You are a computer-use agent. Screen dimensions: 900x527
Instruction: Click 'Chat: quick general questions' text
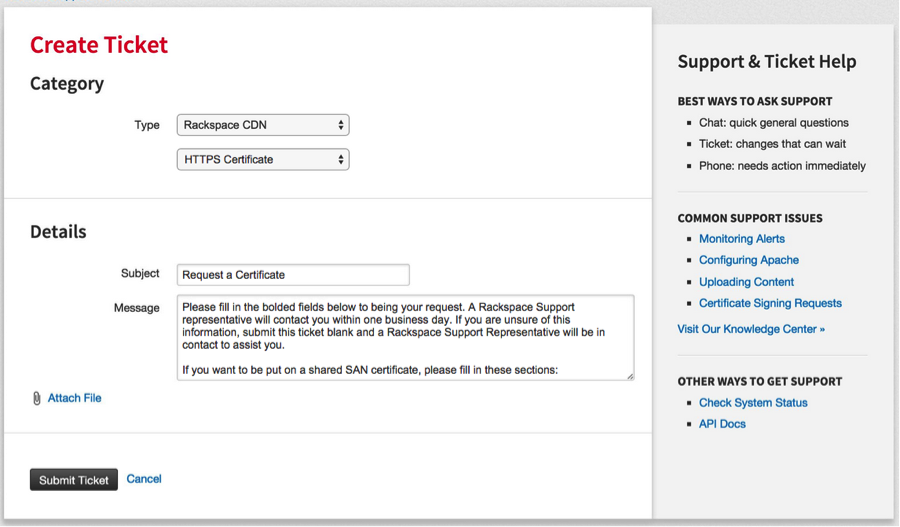pyautogui.click(x=774, y=123)
